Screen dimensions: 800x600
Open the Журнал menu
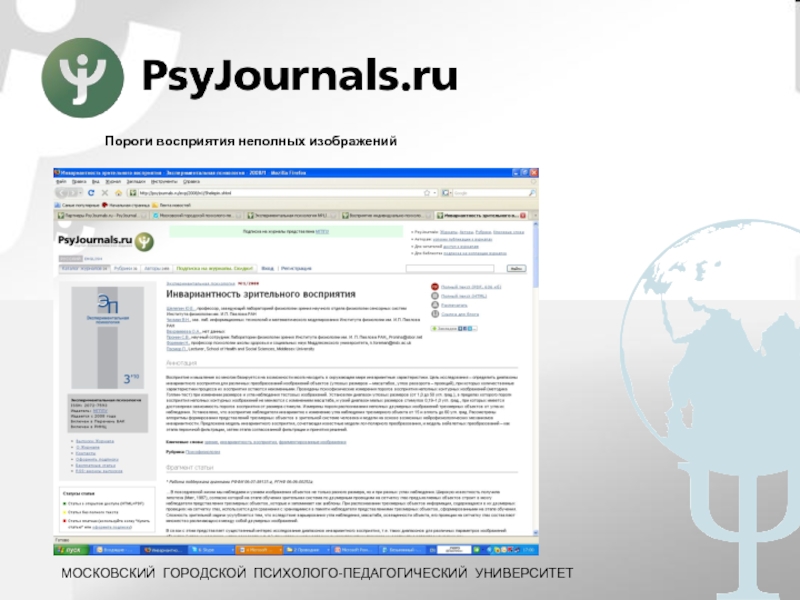pos(113,182)
